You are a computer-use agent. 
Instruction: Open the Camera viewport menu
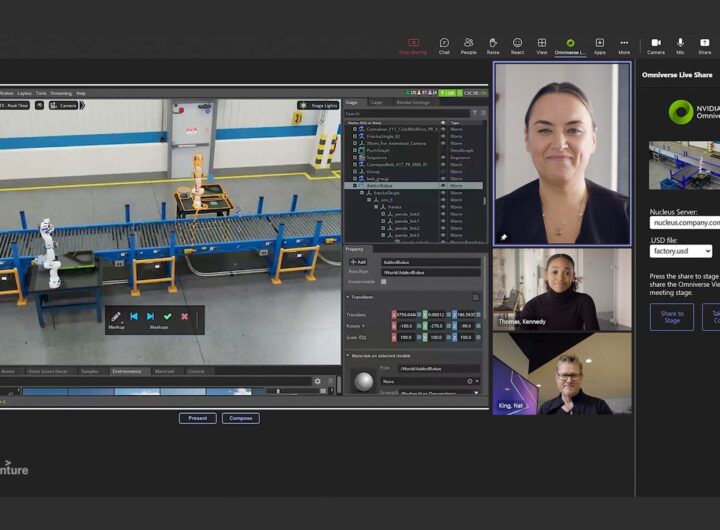[63, 106]
